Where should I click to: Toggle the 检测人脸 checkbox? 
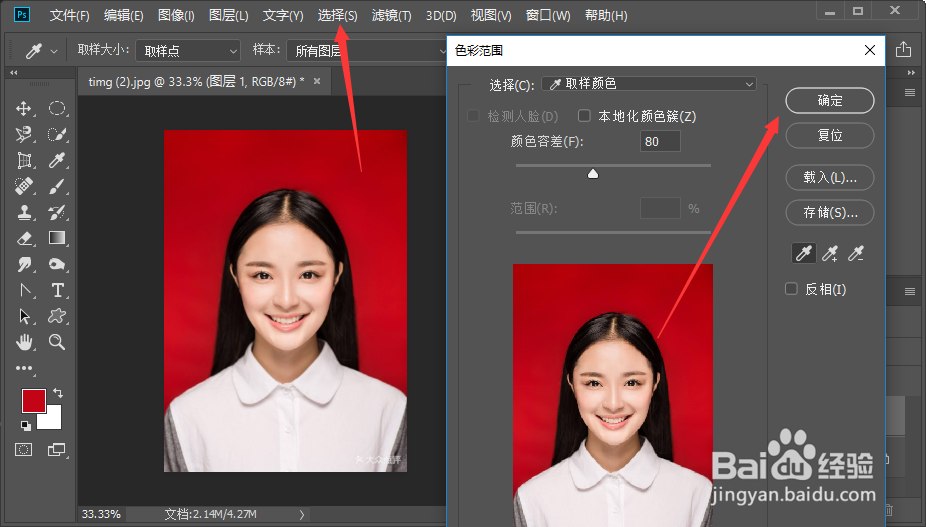473,115
